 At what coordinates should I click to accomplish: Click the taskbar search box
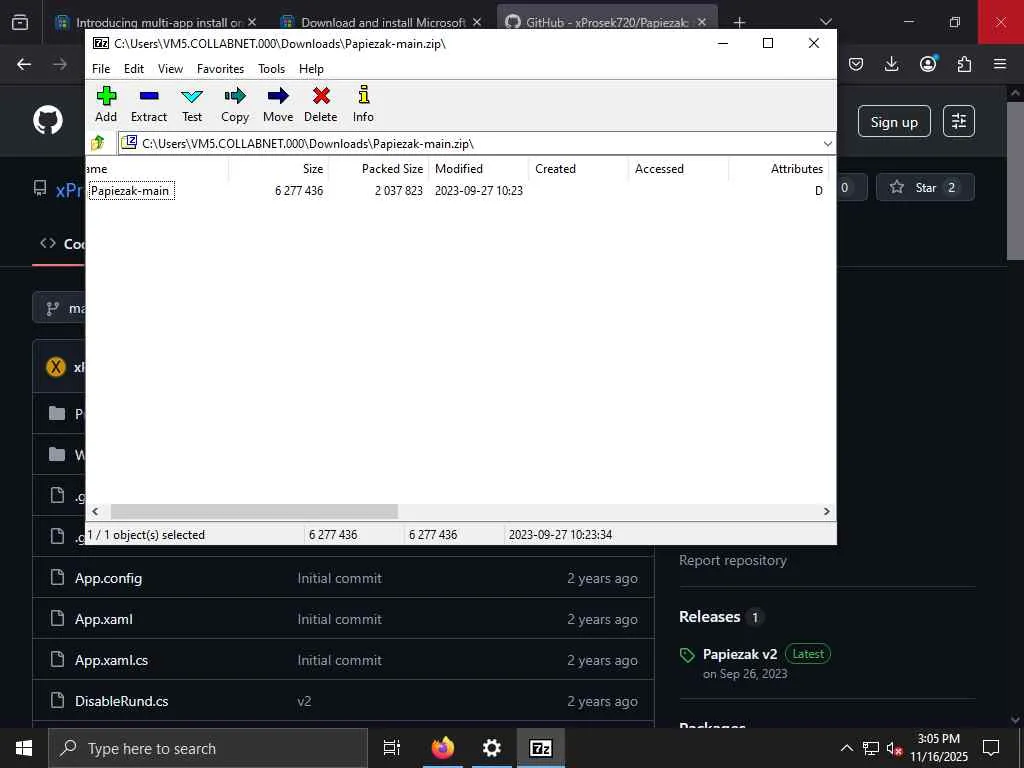[208, 748]
